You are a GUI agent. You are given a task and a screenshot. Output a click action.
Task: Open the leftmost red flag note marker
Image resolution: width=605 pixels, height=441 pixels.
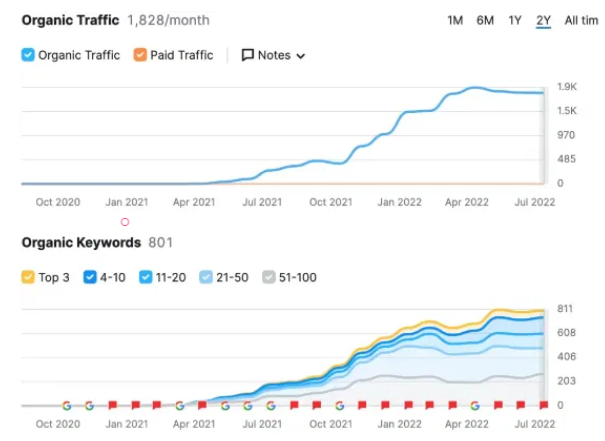[x=112, y=406]
